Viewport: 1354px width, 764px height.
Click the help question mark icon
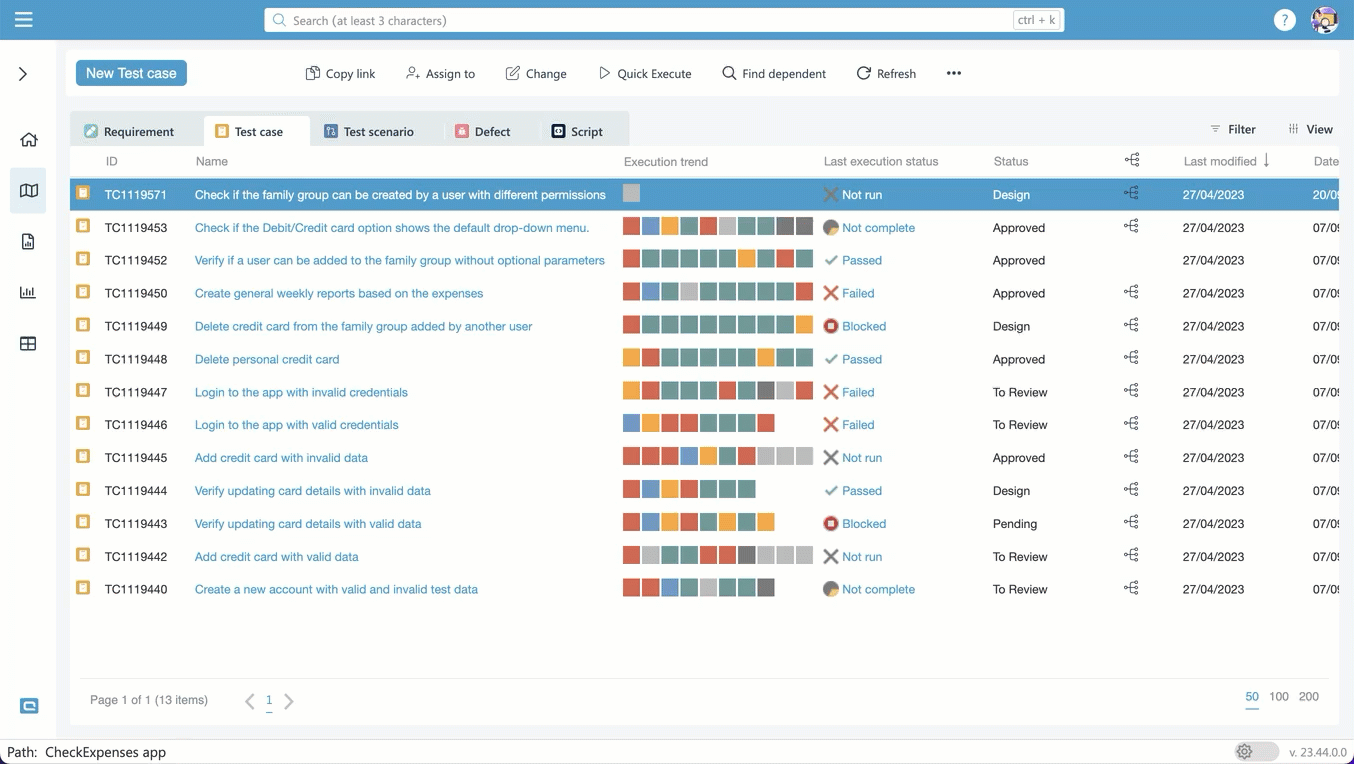point(1284,20)
